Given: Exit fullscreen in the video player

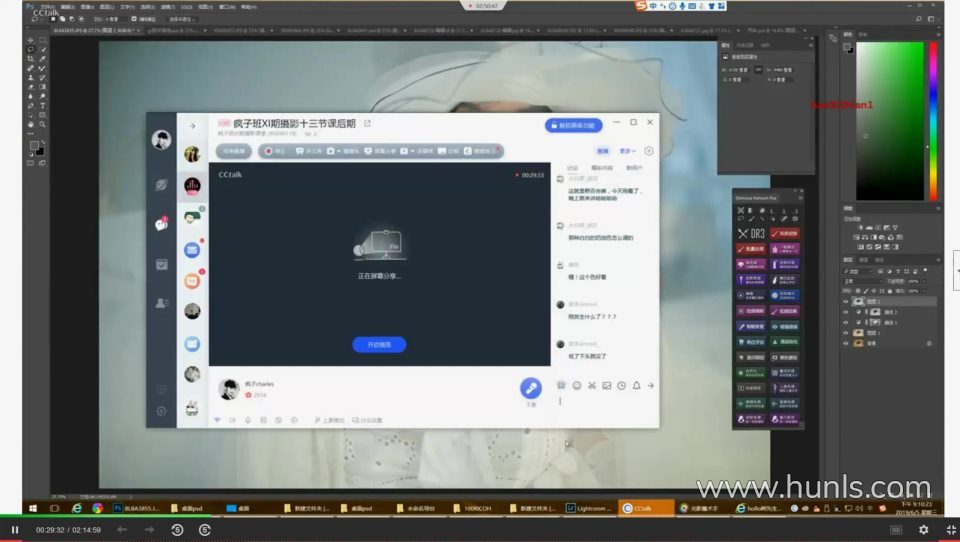Looking at the screenshot, I should click(951, 530).
